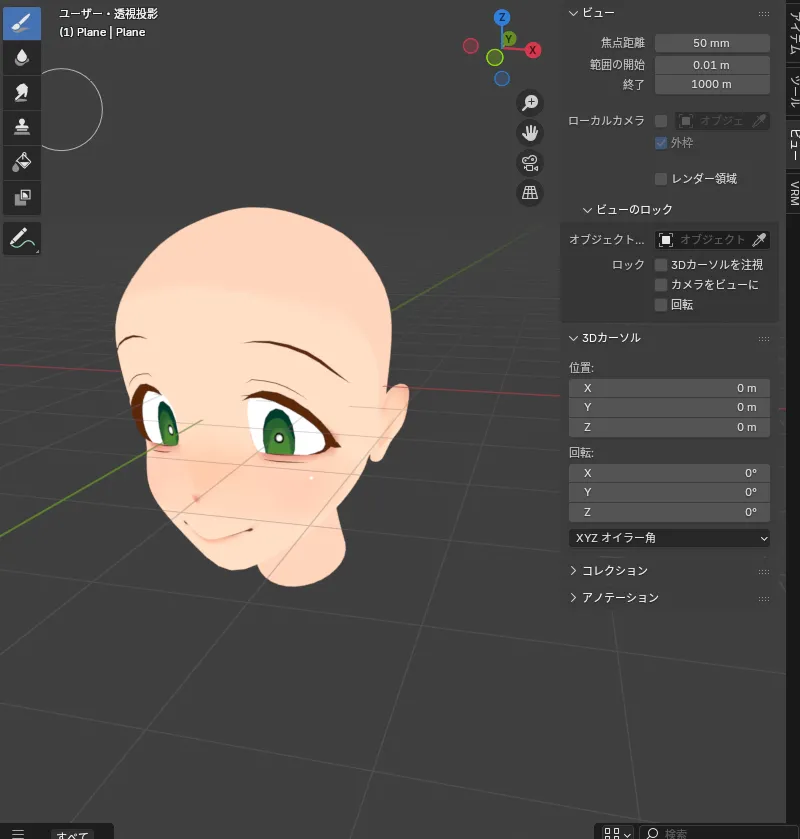Click the negative Y axis gizmo circle
Viewport: 800px width, 839px height.
click(x=494, y=57)
